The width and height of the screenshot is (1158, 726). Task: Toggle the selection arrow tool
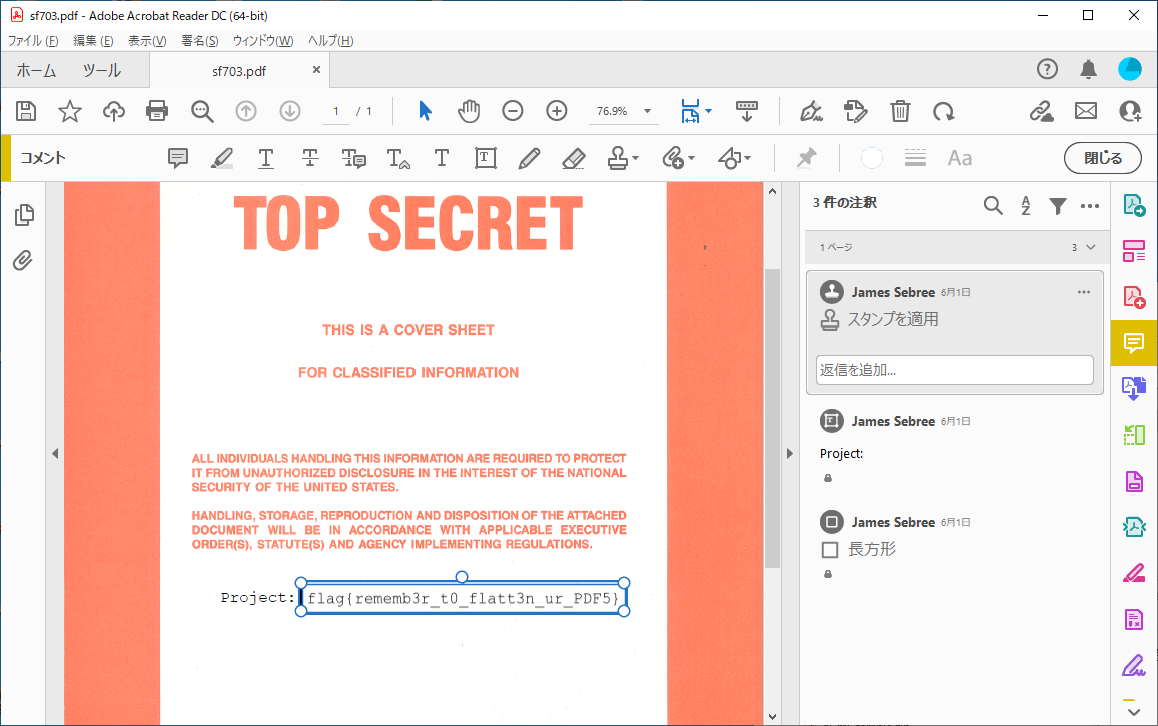tap(424, 111)
